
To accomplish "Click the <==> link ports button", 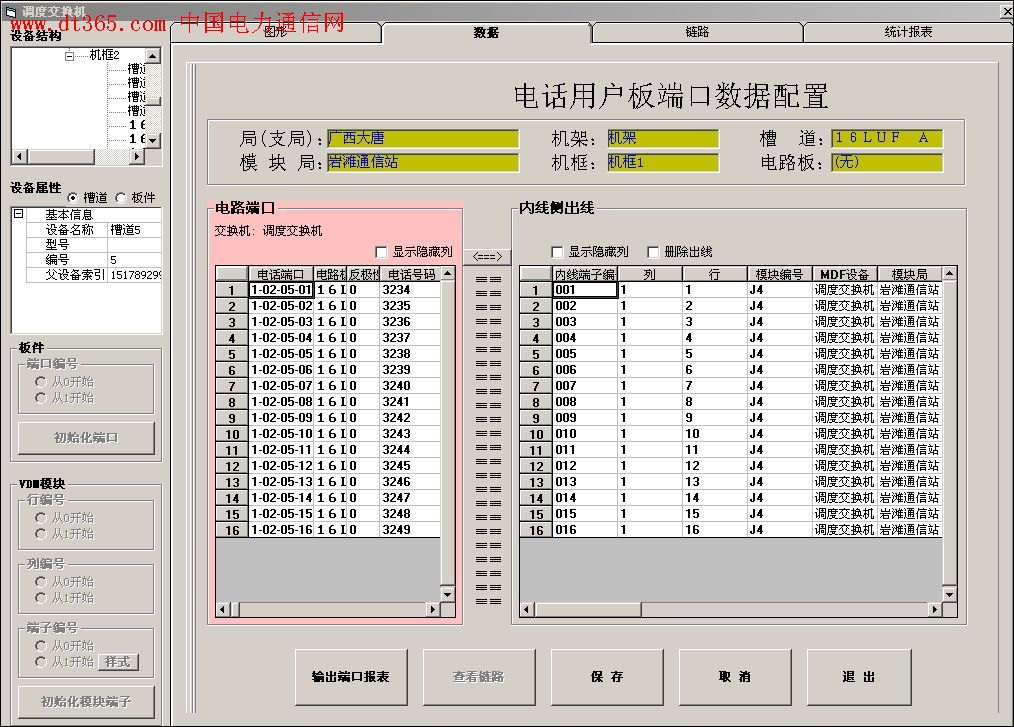I will [x=487, y=256].
